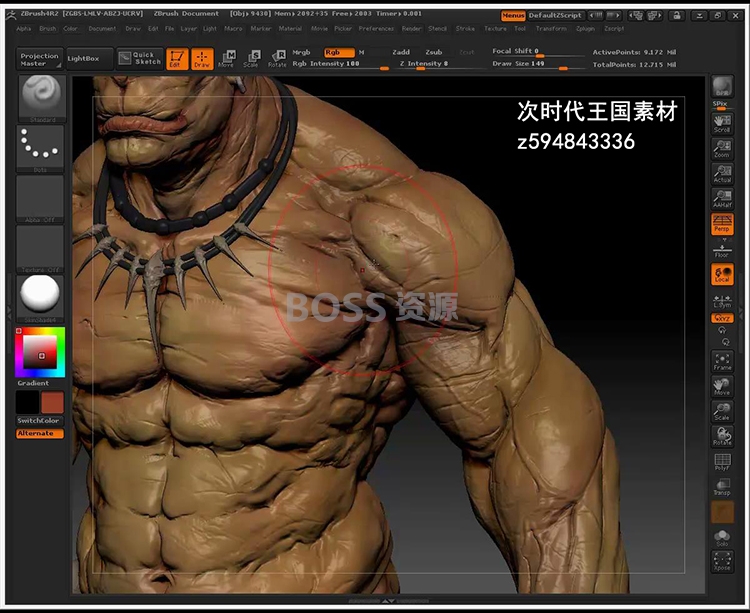Select the reddish-brown main color swatch
Viewport: 750px width, 613px height.
(x=52, y=403)
